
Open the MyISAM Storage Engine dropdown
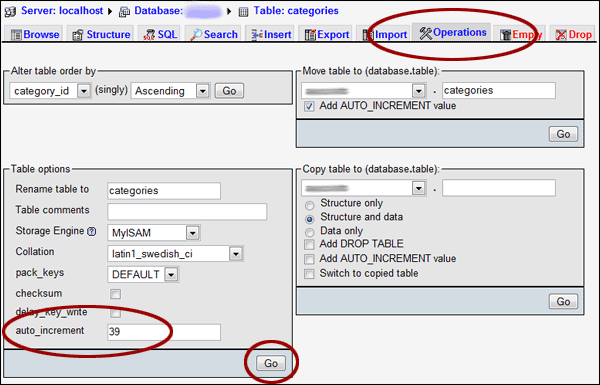(x=154, y=233)
